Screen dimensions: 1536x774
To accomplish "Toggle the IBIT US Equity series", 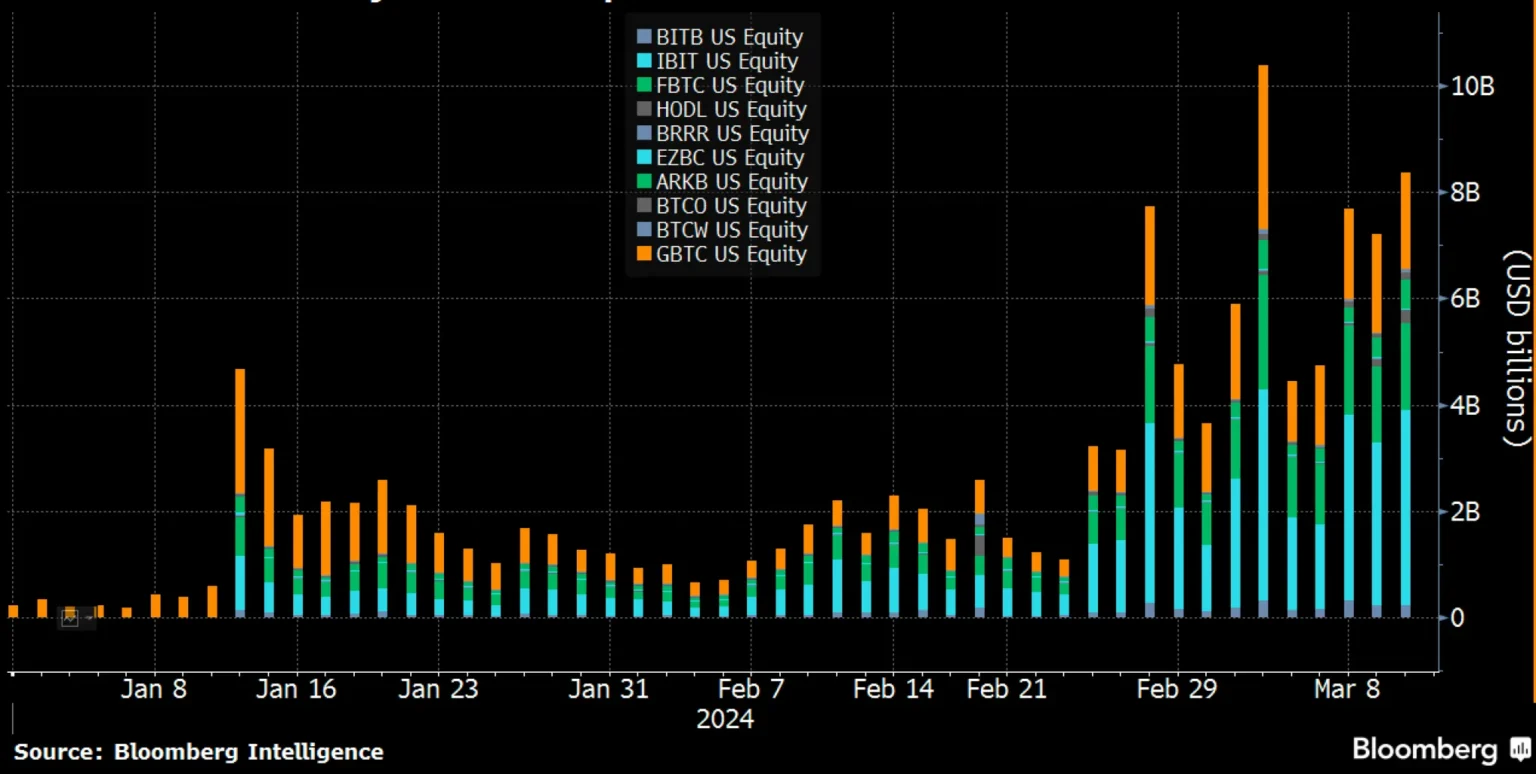I will pyautogui.click(x=726, y=61).
